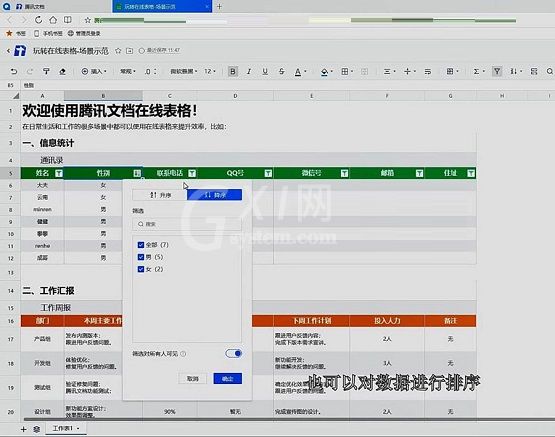The width and height of the screenshot is (555, 437).
Task: Click the merge cells icon
Action: tap(364, 71)
